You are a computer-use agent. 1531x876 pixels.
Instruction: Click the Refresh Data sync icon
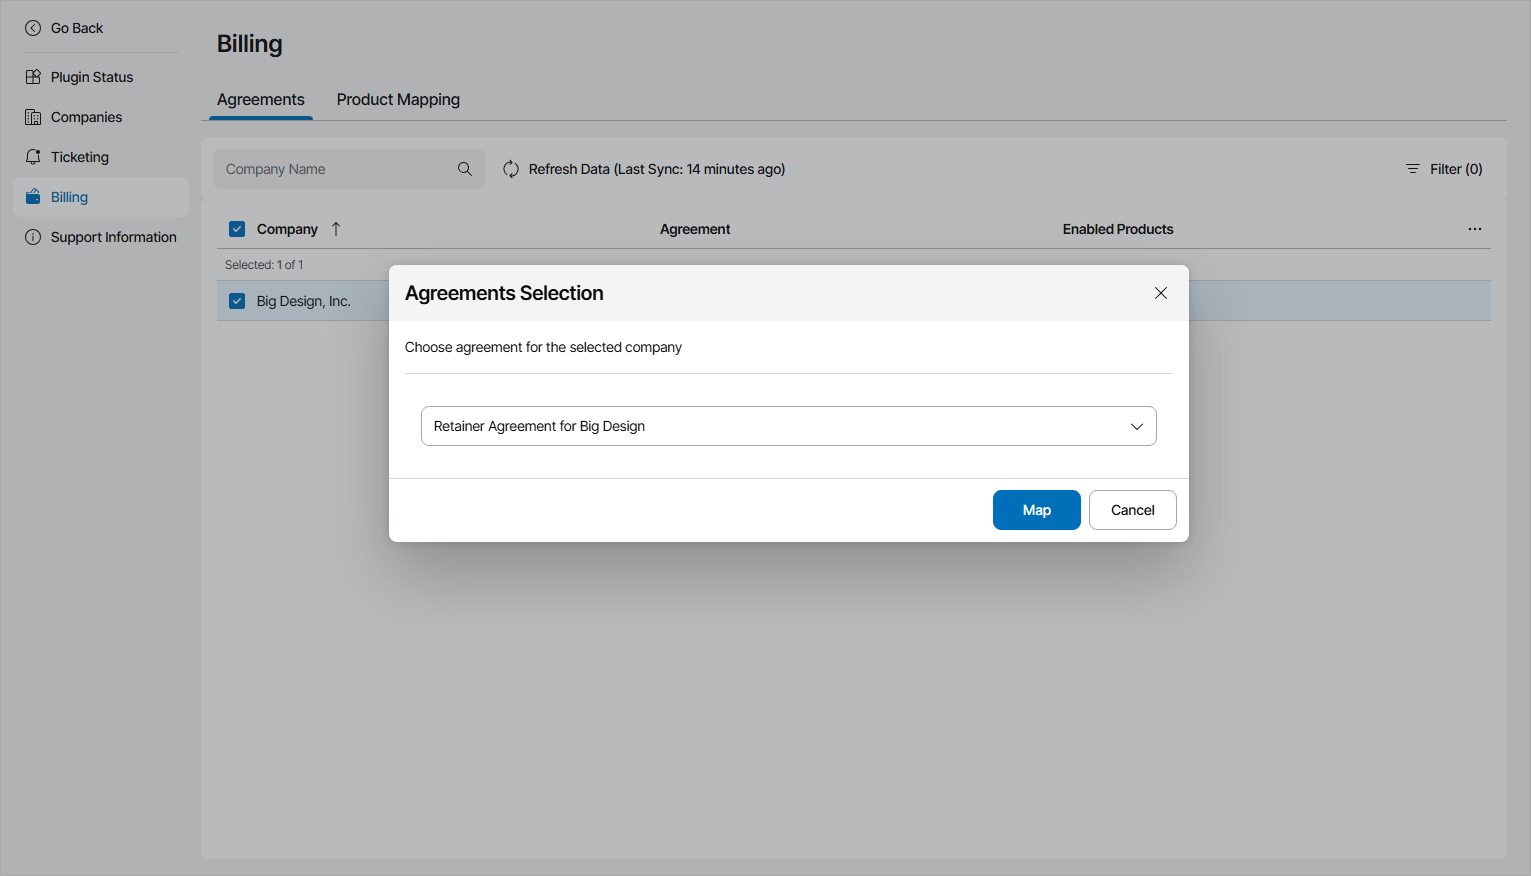tap(511, 168)
